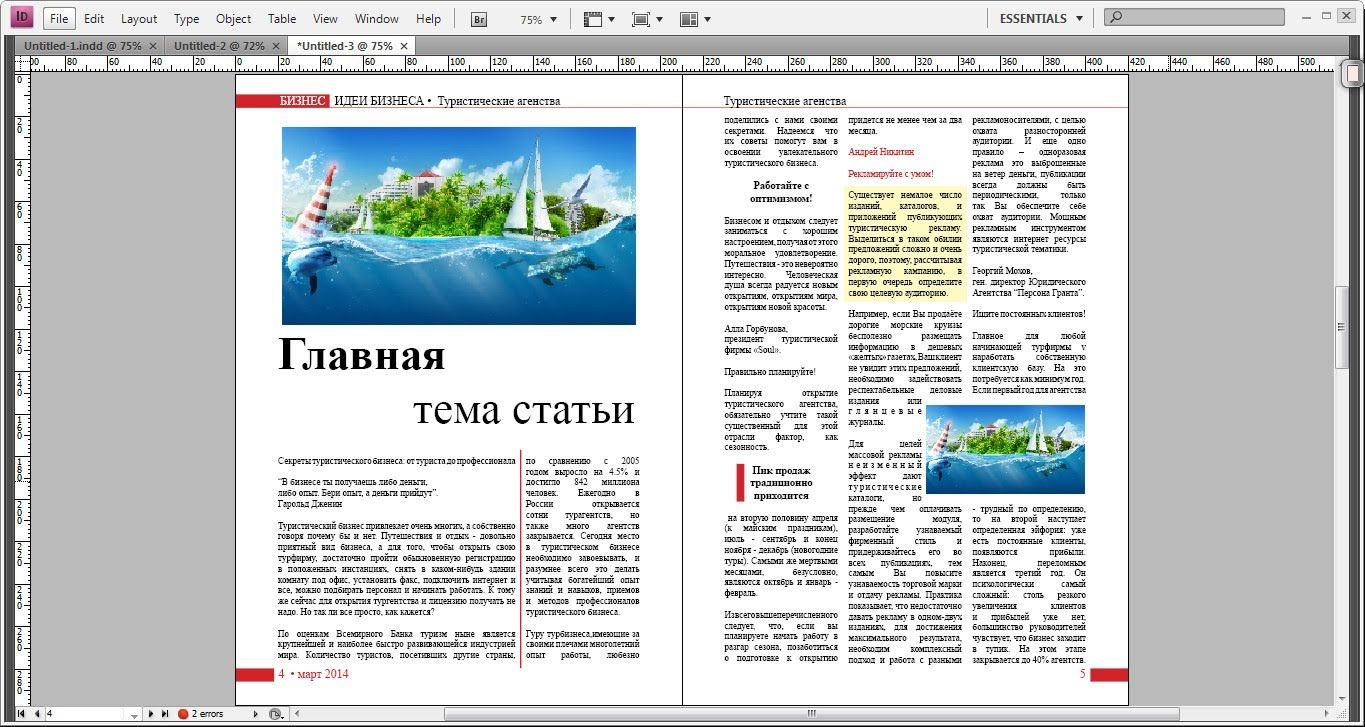The image size is (1365, 727).
Task: Click the 'Пик продаж традиционно приходится' pull quote
Action: tap(781, 483)
